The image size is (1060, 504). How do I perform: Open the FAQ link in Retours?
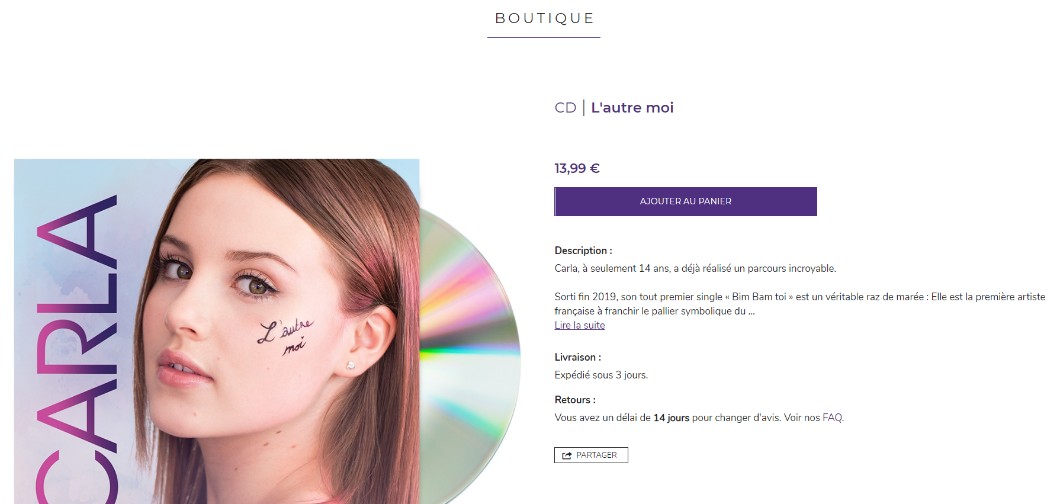pyautogui.click(x=833, y=417)
